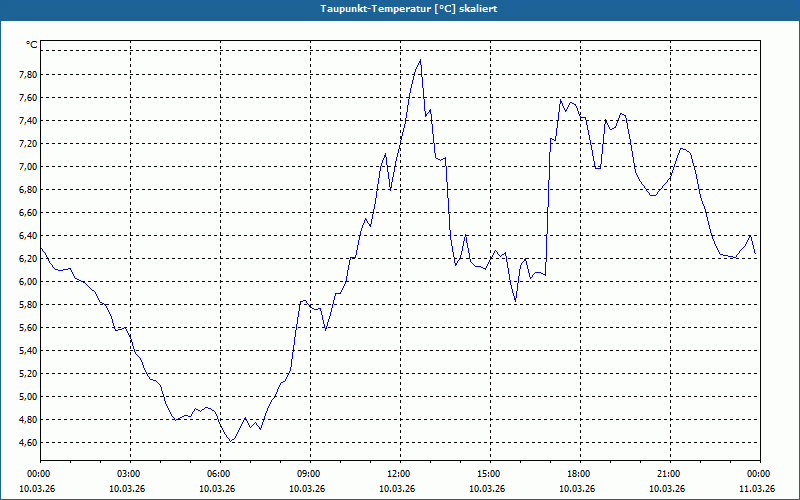Click the date label beneath 12:00
This screenshot has width=800, height=500.
click(x=398, y=489)
